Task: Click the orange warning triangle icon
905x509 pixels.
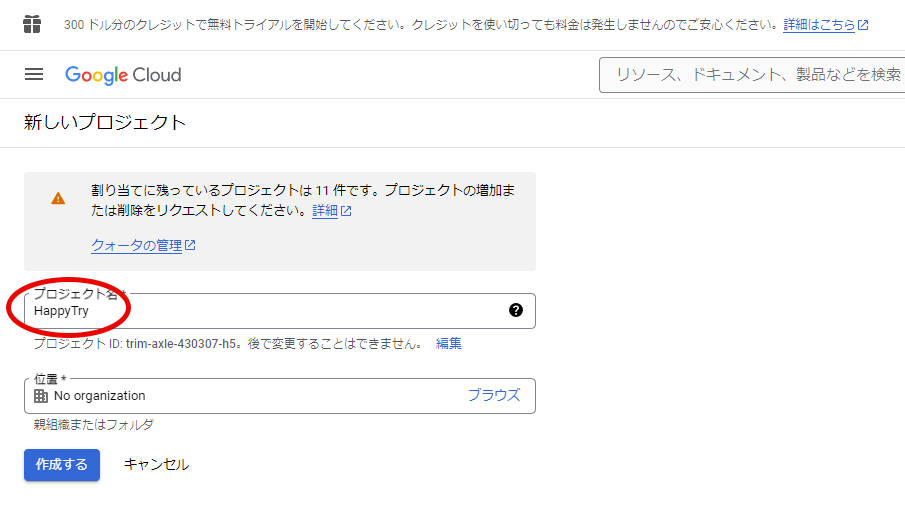Action: click(58, 198)
